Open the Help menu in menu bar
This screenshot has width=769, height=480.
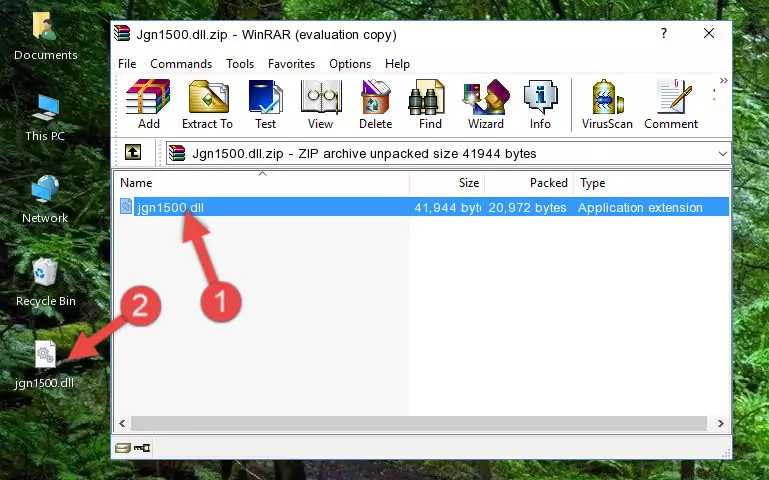pos(397,64)
